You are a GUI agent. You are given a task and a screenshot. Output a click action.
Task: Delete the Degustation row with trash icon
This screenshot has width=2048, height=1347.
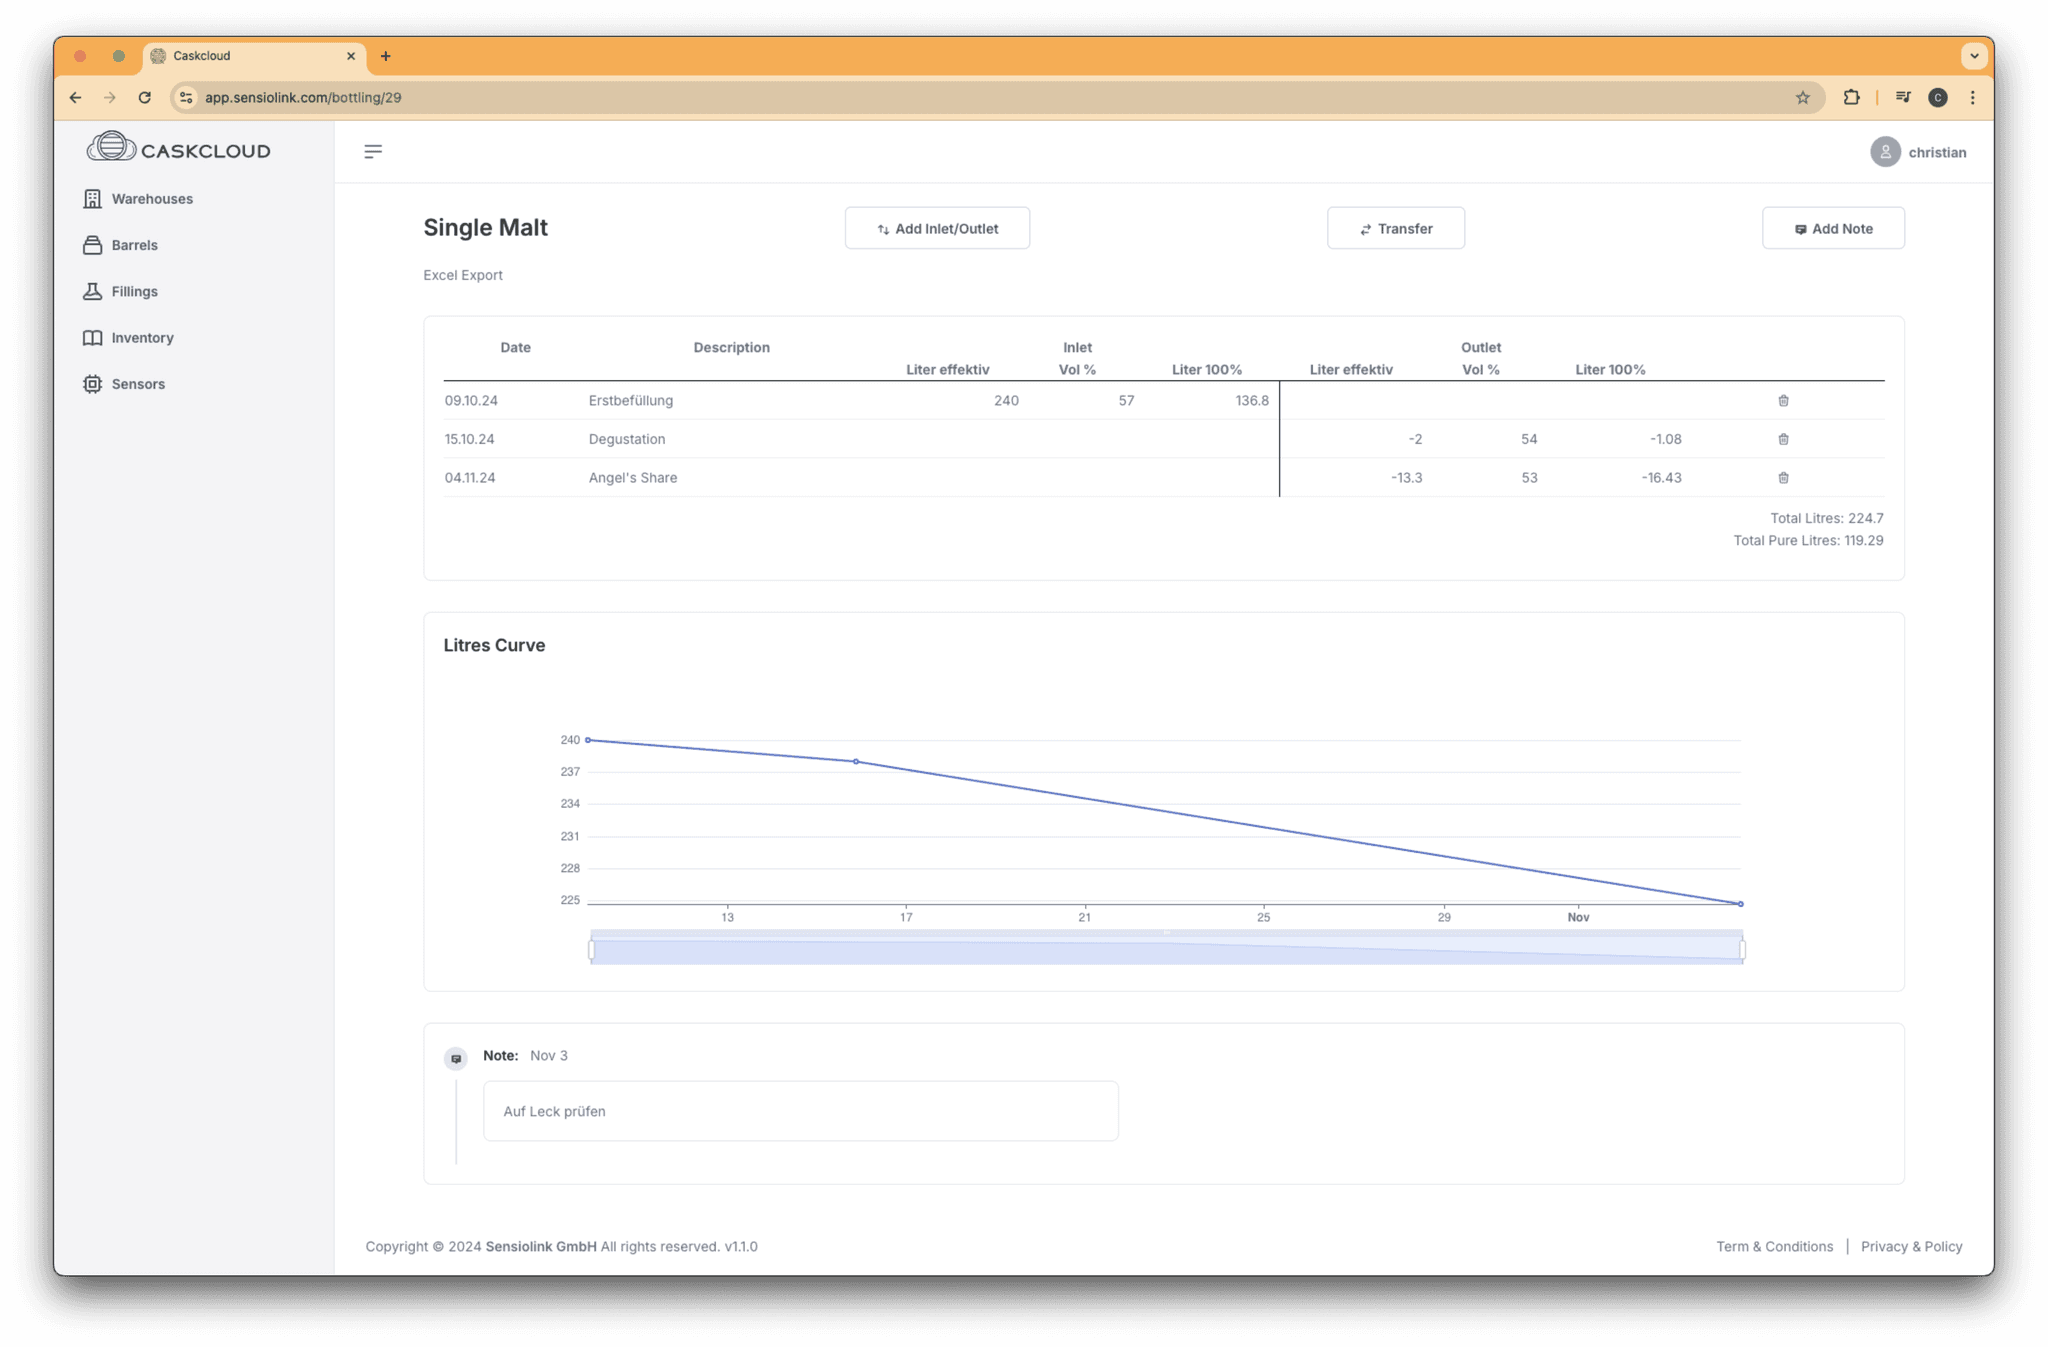coord(1783,439)
